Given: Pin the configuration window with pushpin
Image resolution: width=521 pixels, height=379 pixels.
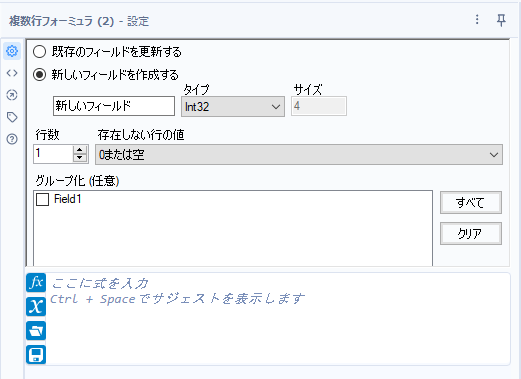Looking at the screenshot, I should tap(501, 20).
